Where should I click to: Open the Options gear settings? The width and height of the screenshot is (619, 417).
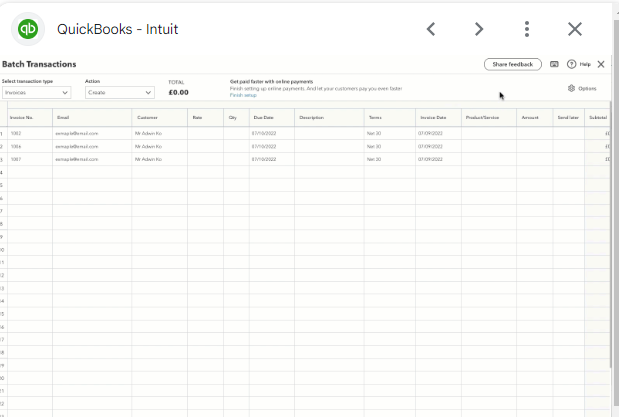pos(581,88)
